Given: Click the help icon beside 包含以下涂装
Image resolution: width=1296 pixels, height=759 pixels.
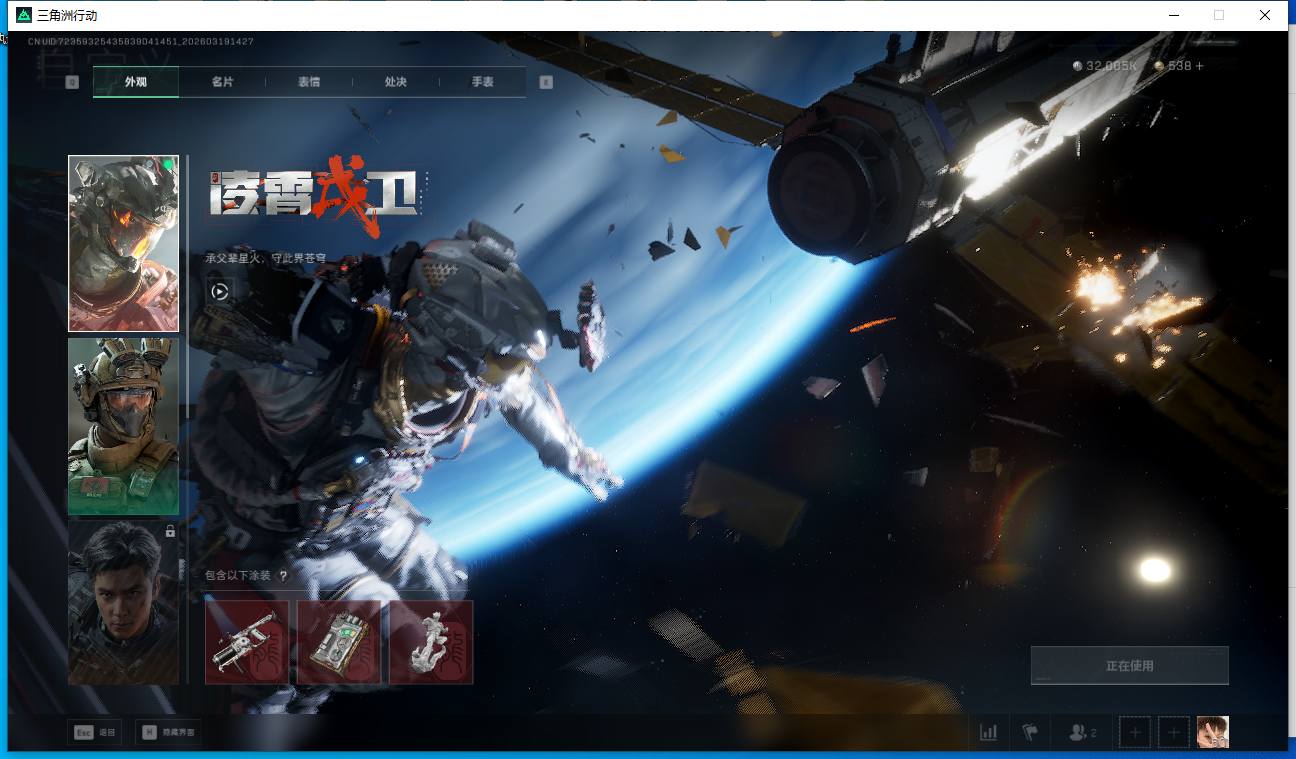Looking at the screenshot, I should [283, 576].
